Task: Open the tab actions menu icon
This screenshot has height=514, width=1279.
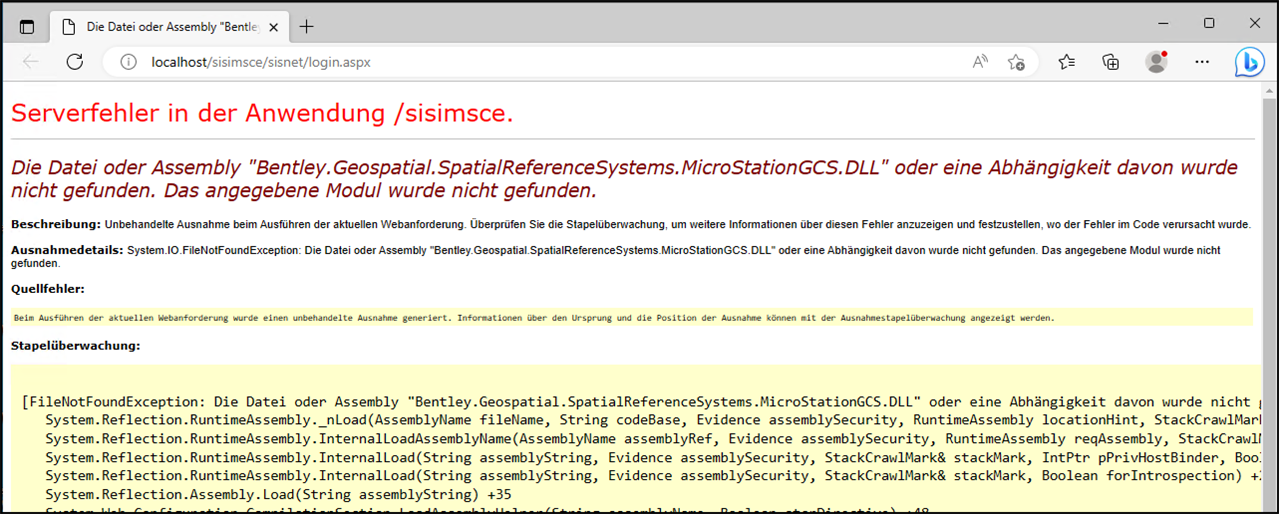Action: [27, 27]
